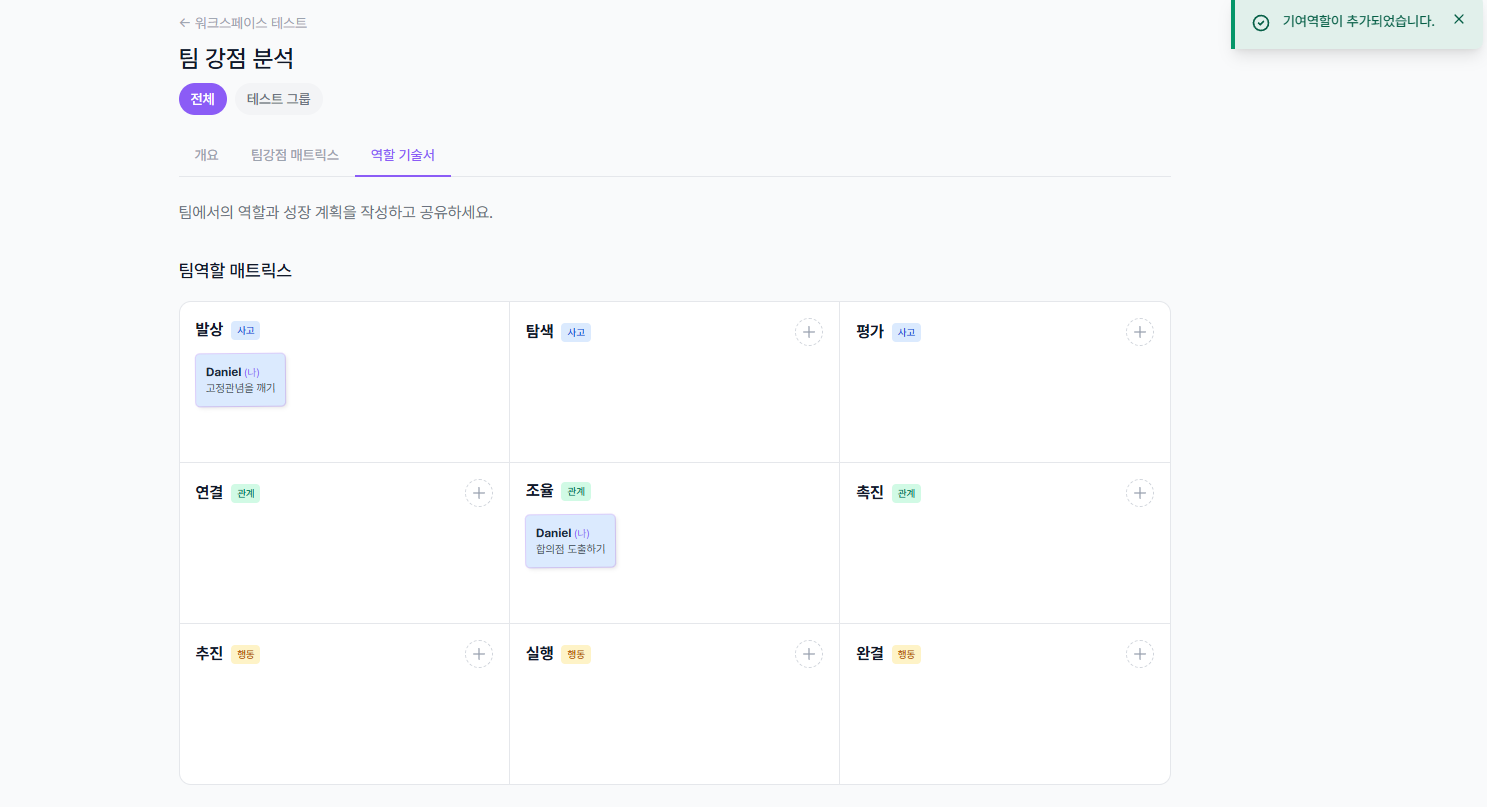Click the back arrow icon

coord(184,22)
